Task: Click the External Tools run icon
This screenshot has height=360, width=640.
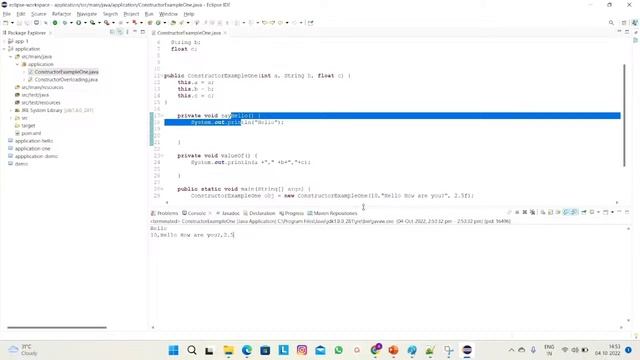Action: (107, 23)
